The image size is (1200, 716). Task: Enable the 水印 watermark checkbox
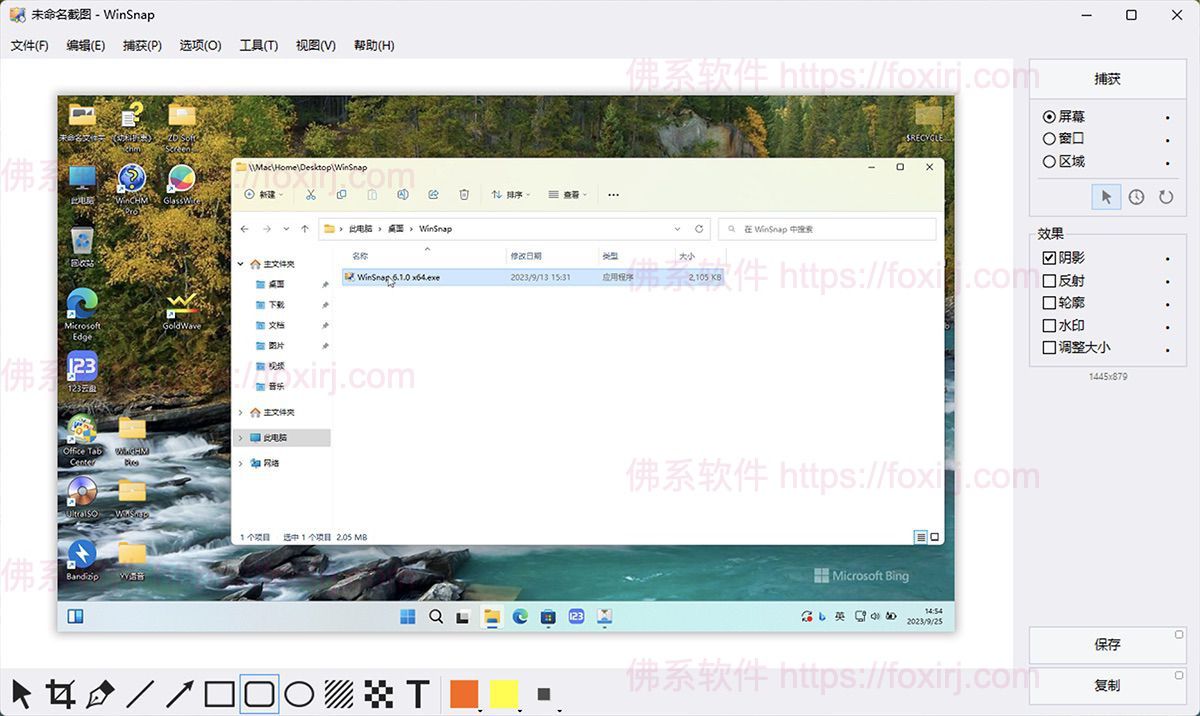(1049, 325)
